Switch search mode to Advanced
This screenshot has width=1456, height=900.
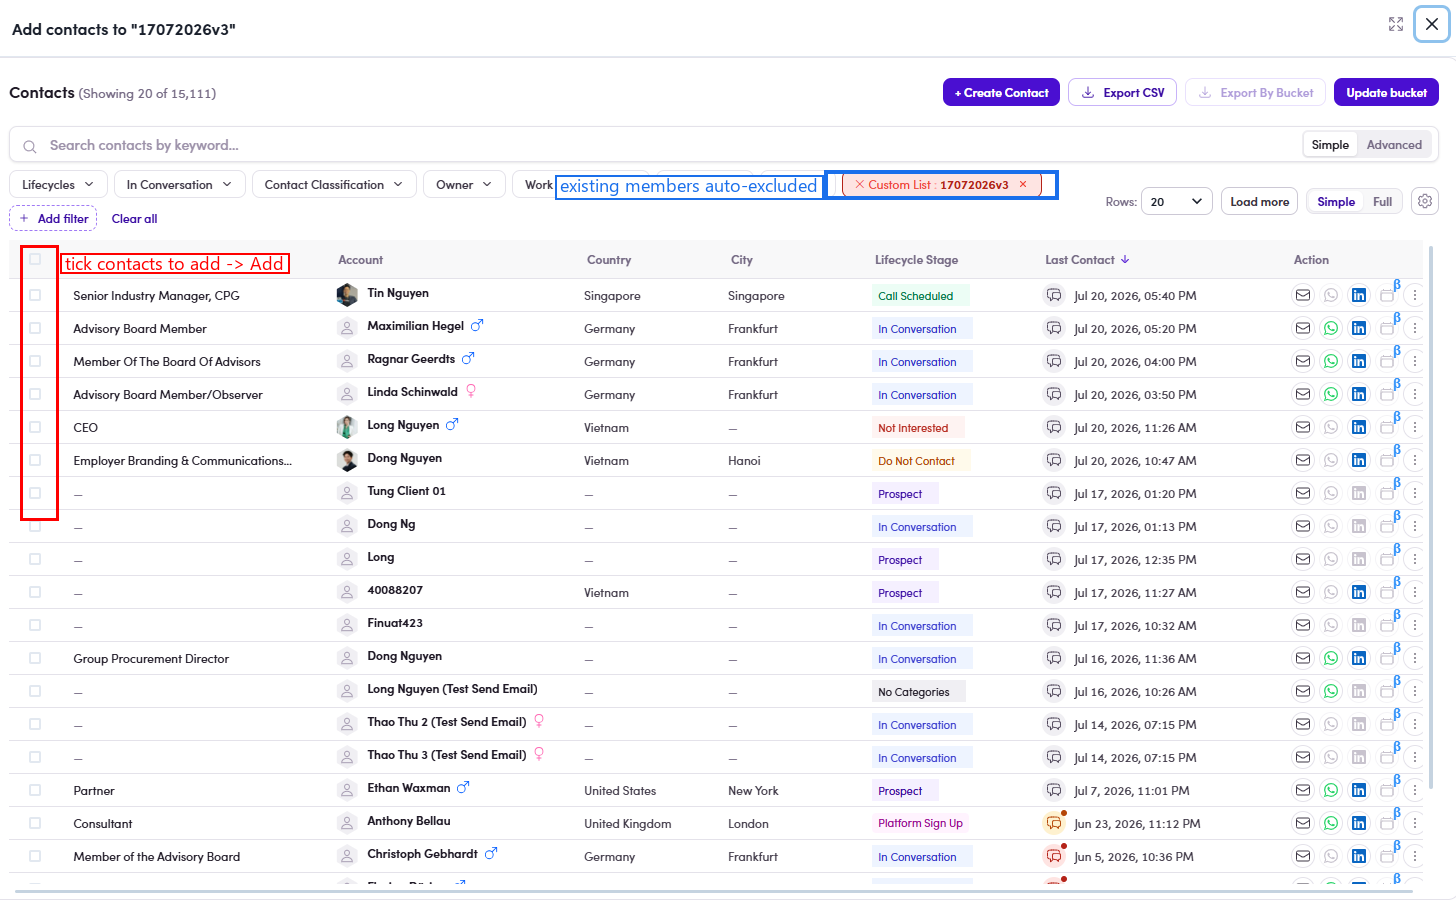point(1394,144)
